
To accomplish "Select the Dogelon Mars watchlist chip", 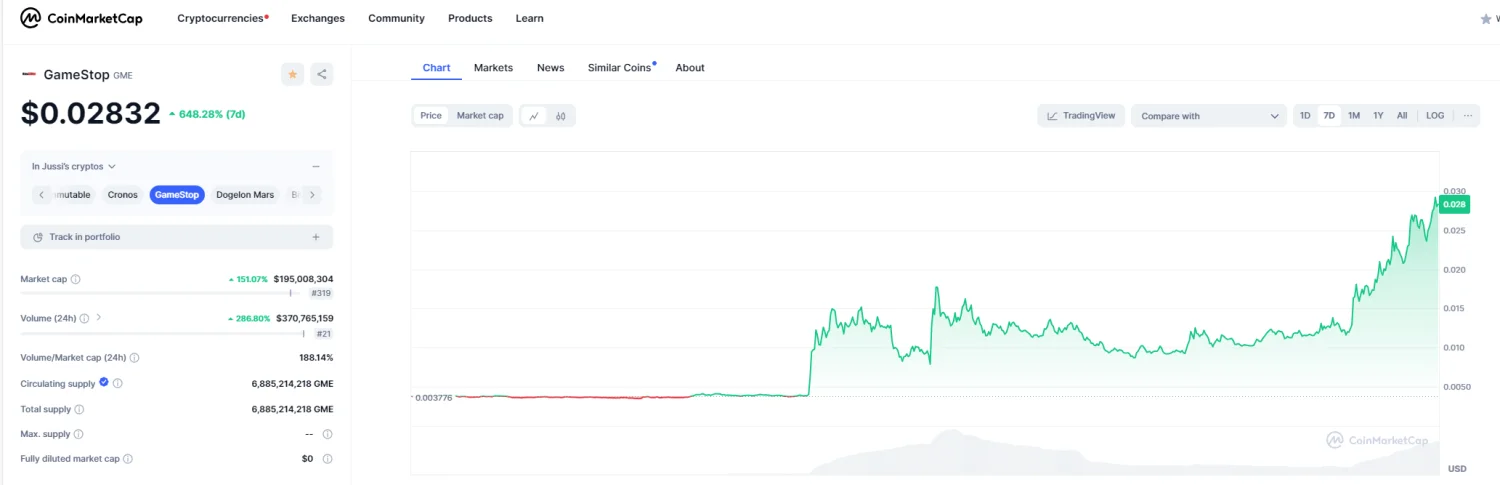I will tap(245, 195).
